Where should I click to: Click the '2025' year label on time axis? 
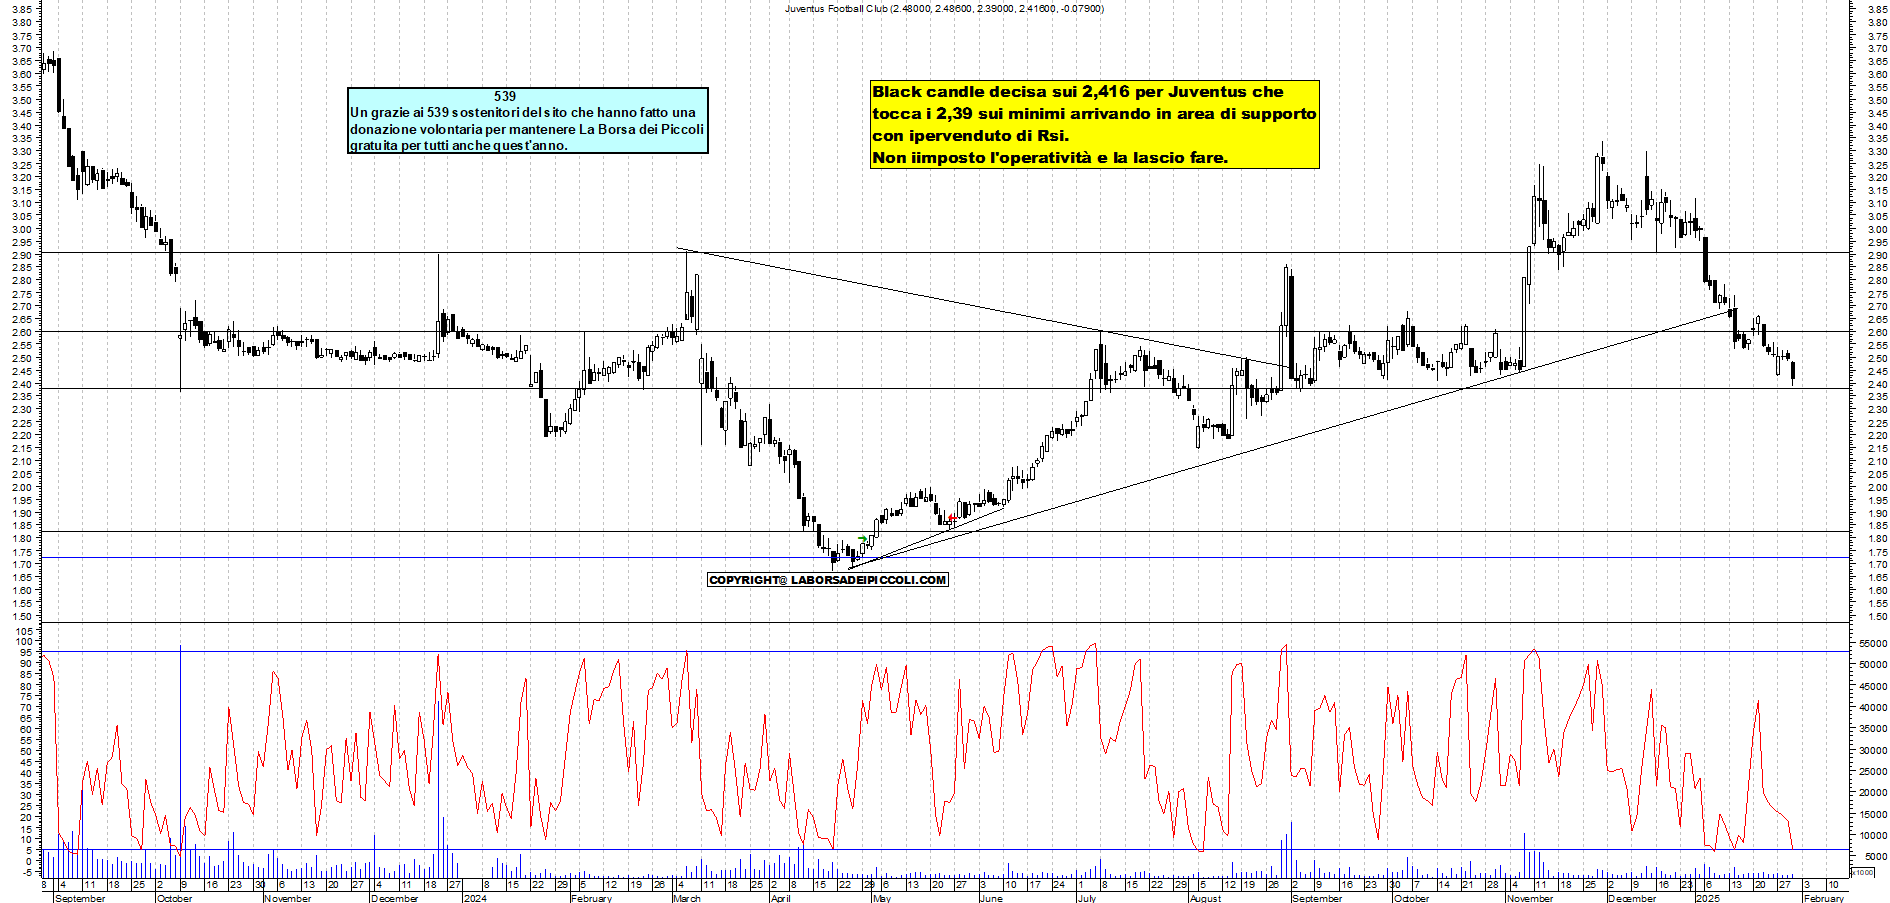[x=1707, y=898]
